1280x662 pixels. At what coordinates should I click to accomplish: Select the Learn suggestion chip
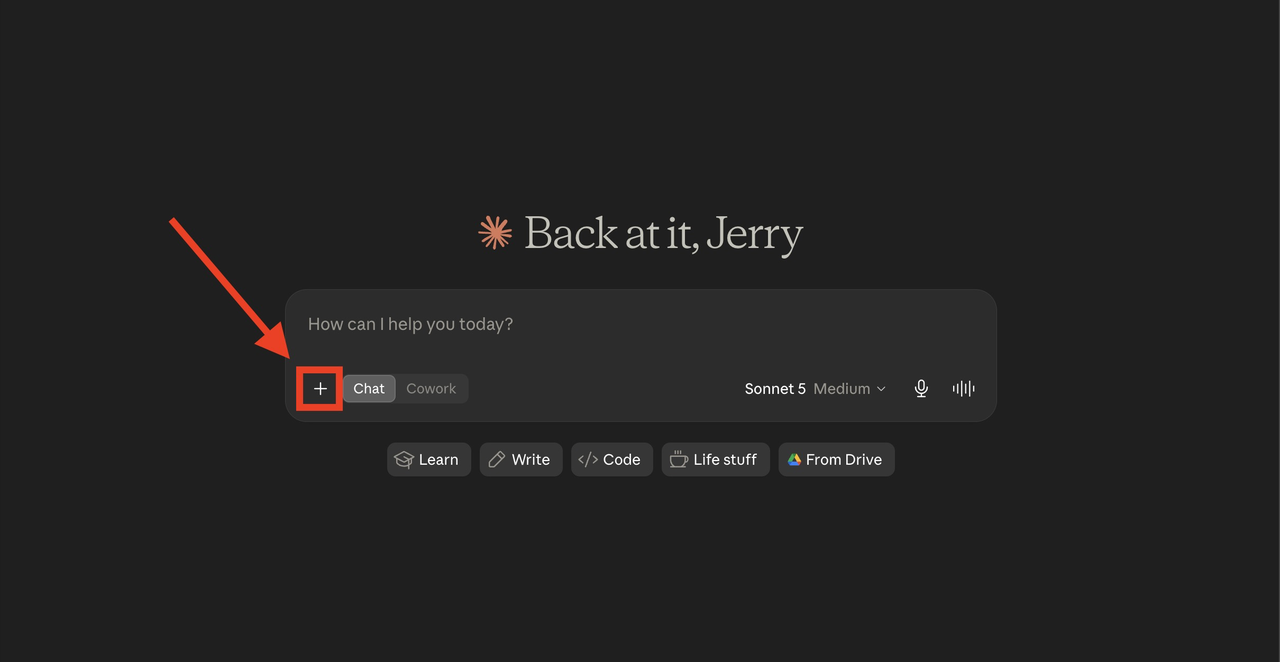(x=428, y=460)
